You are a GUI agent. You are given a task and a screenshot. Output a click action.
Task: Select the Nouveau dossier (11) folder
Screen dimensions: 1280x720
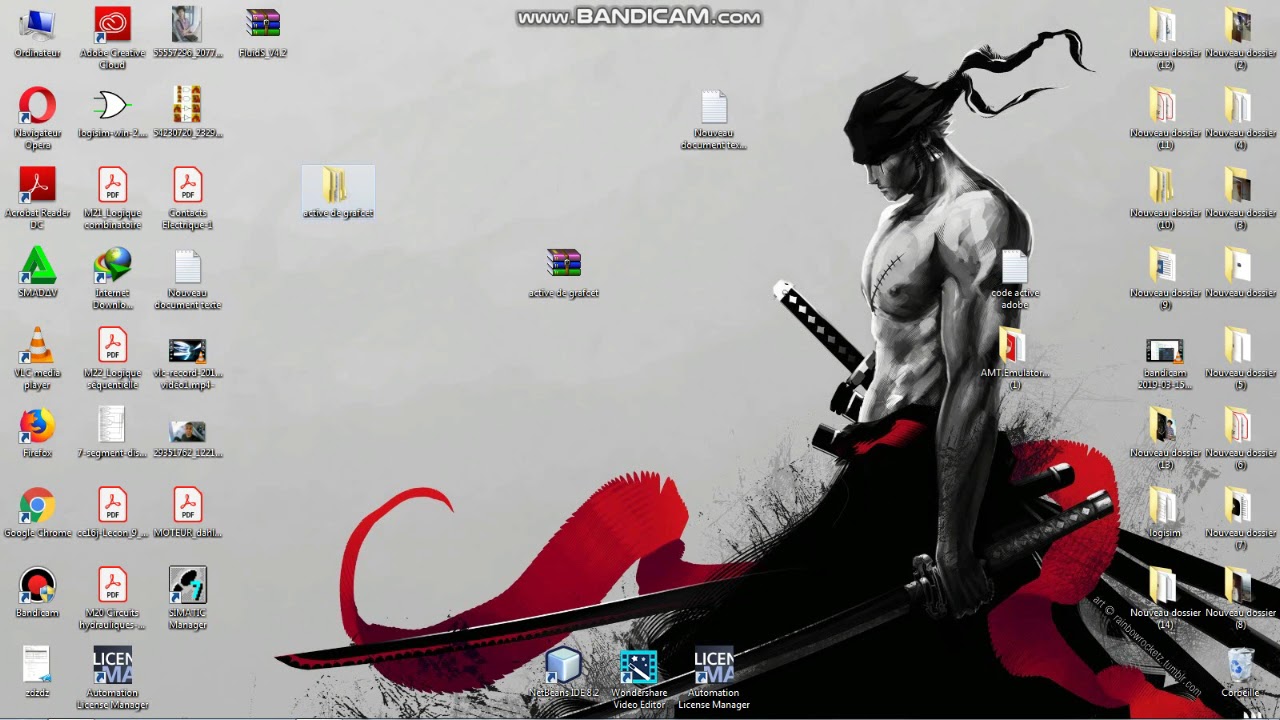[x=1164, y=118]
